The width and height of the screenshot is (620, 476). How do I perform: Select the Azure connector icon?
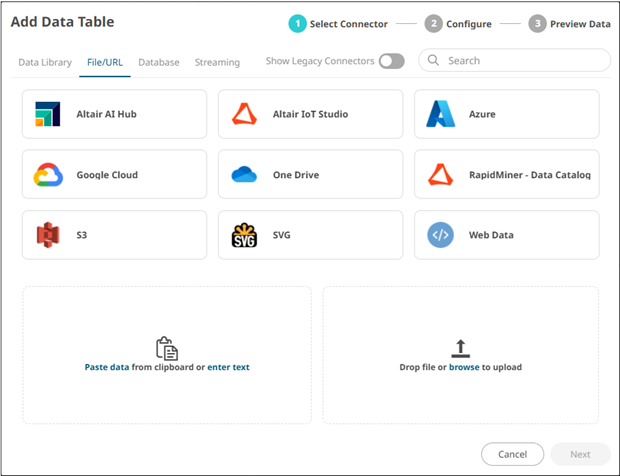(x=441, y=114)
